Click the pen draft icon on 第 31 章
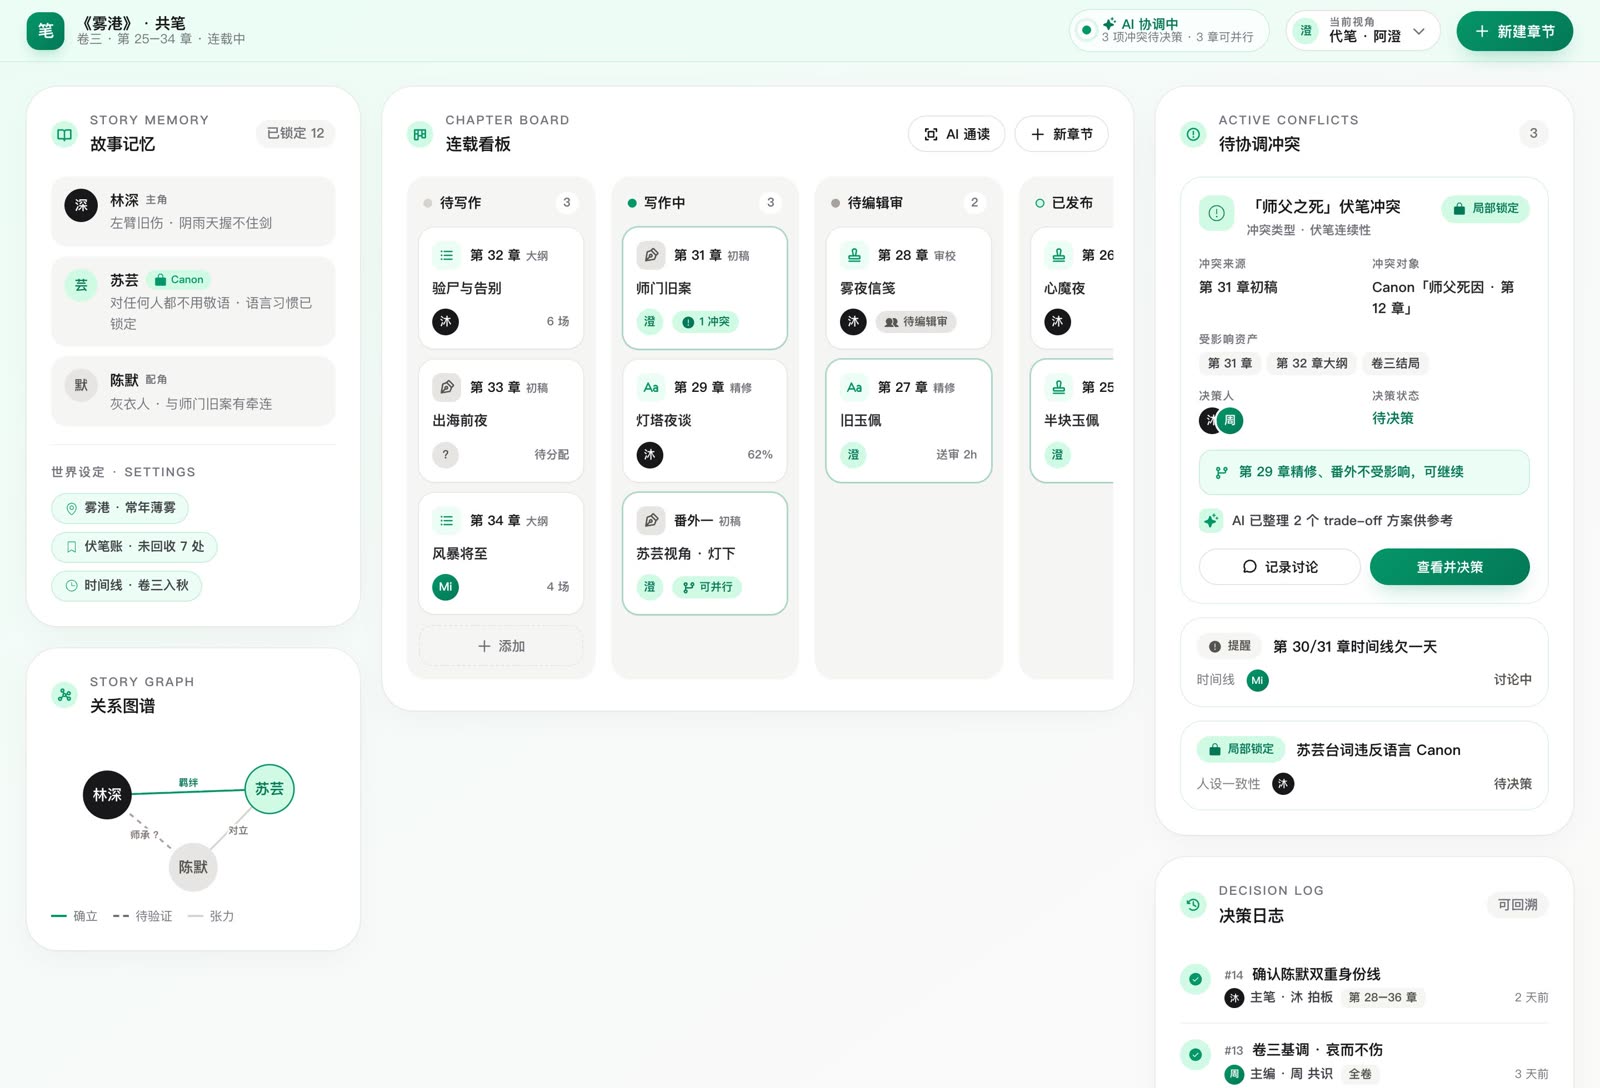The image size is (1600, 1088). (651, 255)
